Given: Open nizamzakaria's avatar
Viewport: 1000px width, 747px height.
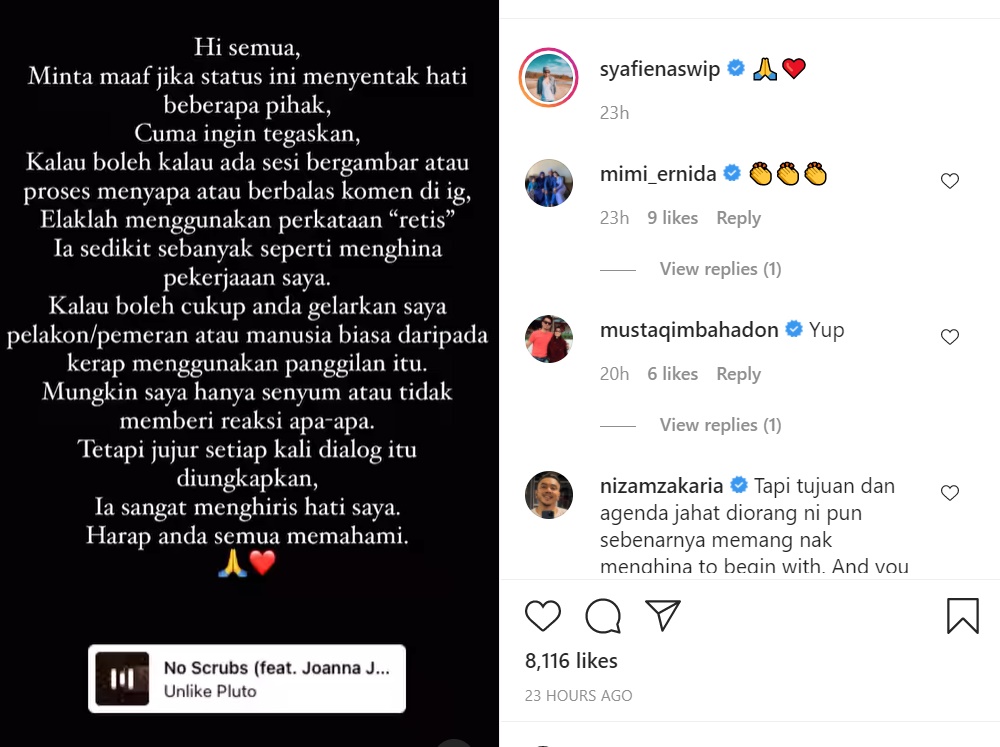Looking at the screenshot, I should click(x=548, y=494).
